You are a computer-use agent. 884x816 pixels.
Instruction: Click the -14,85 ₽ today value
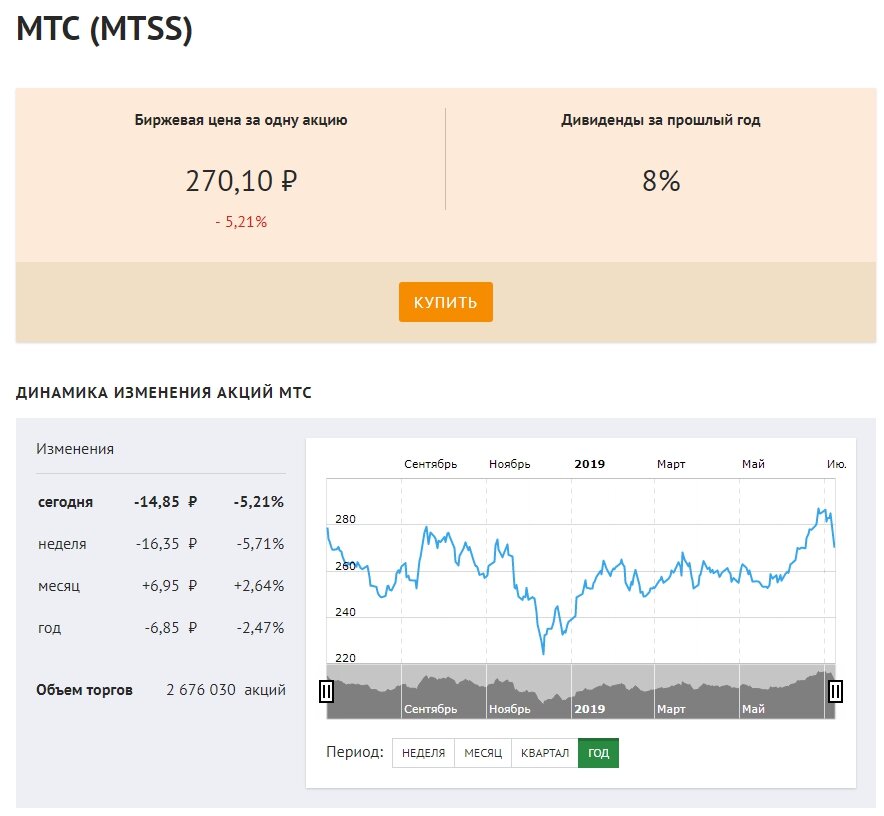point(165,501)
